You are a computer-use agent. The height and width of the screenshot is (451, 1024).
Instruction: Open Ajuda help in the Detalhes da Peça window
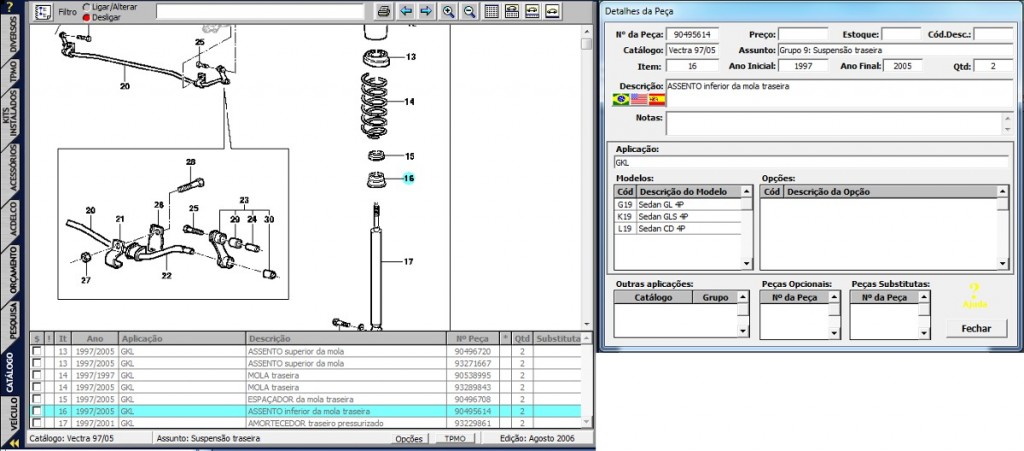coord(974,296)
